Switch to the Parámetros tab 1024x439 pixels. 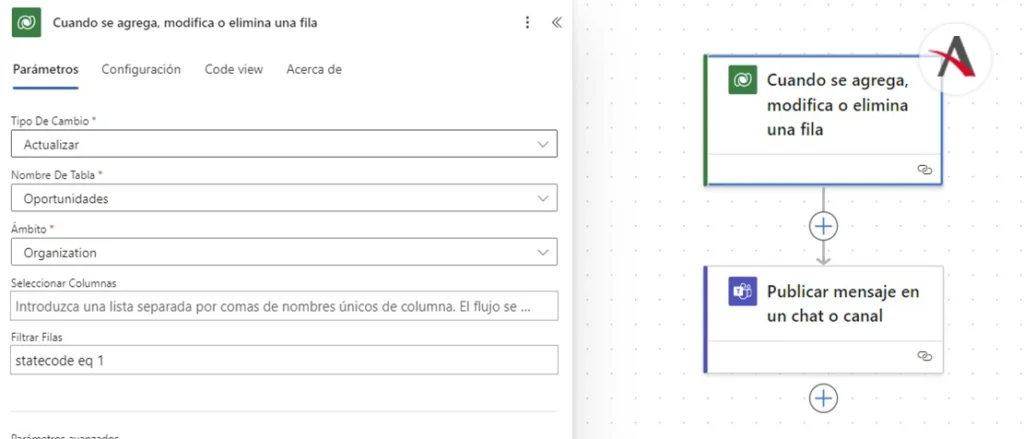point(45,69)
